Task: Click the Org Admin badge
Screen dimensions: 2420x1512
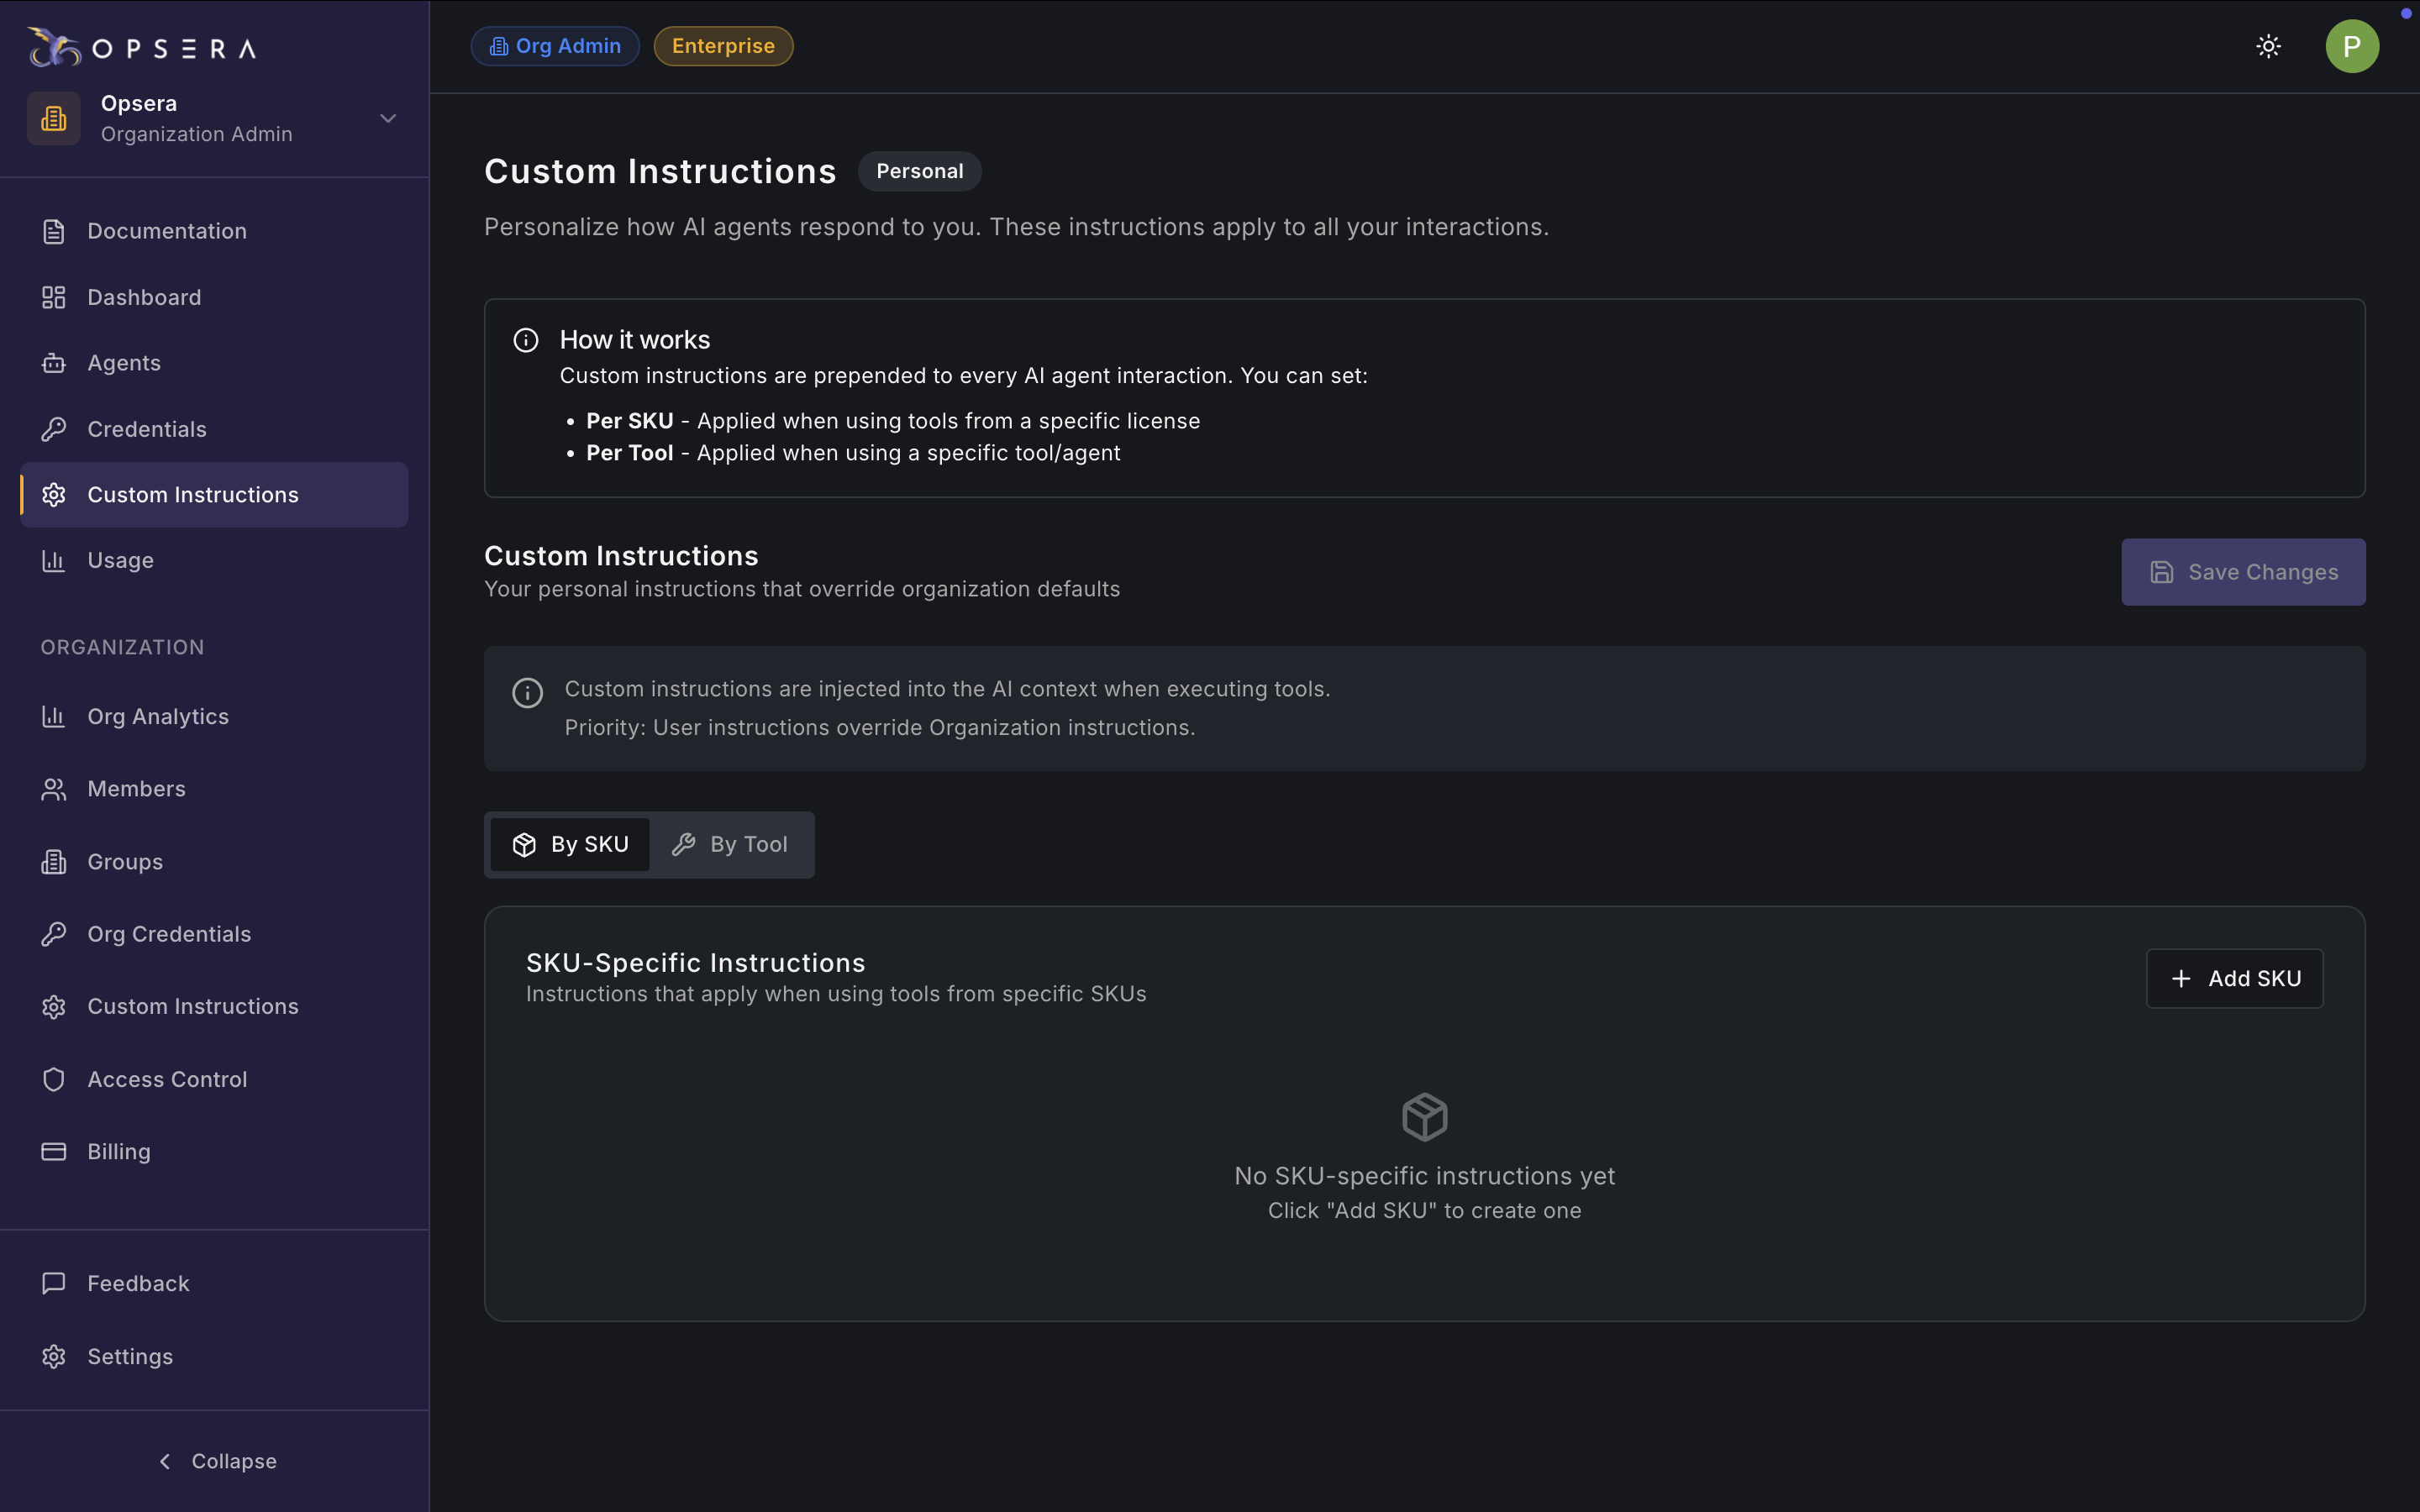Action: 555,46
